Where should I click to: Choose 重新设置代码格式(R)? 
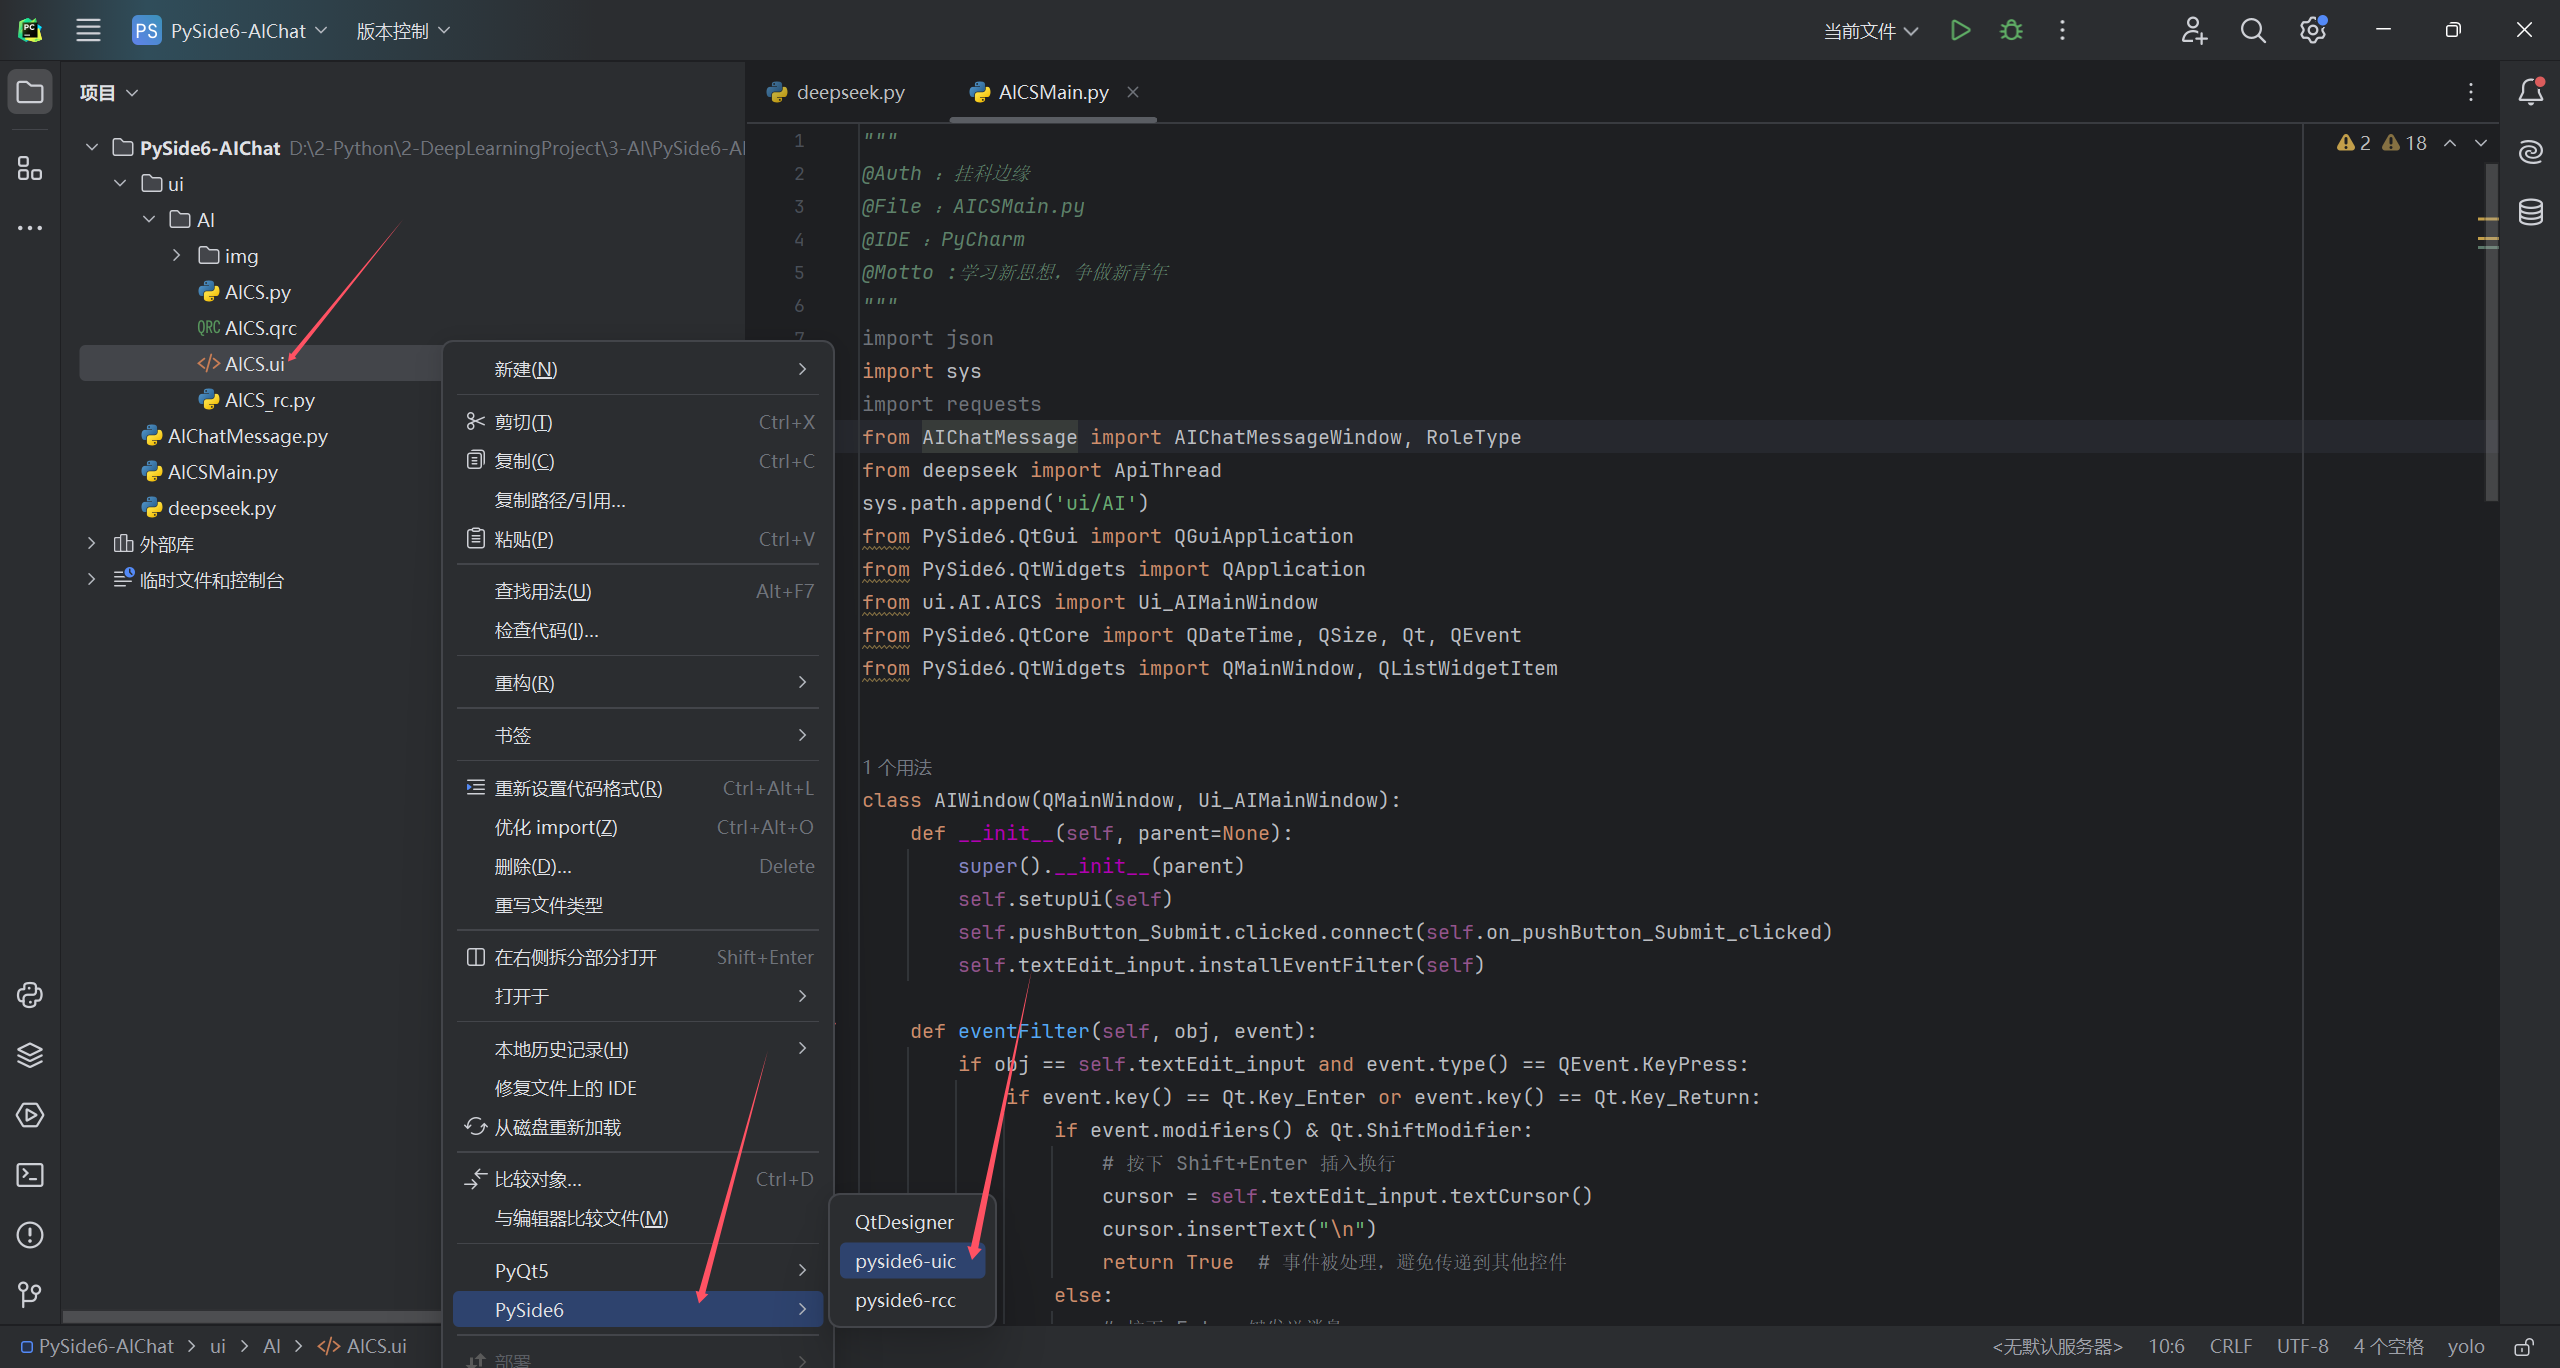point(638,788)
